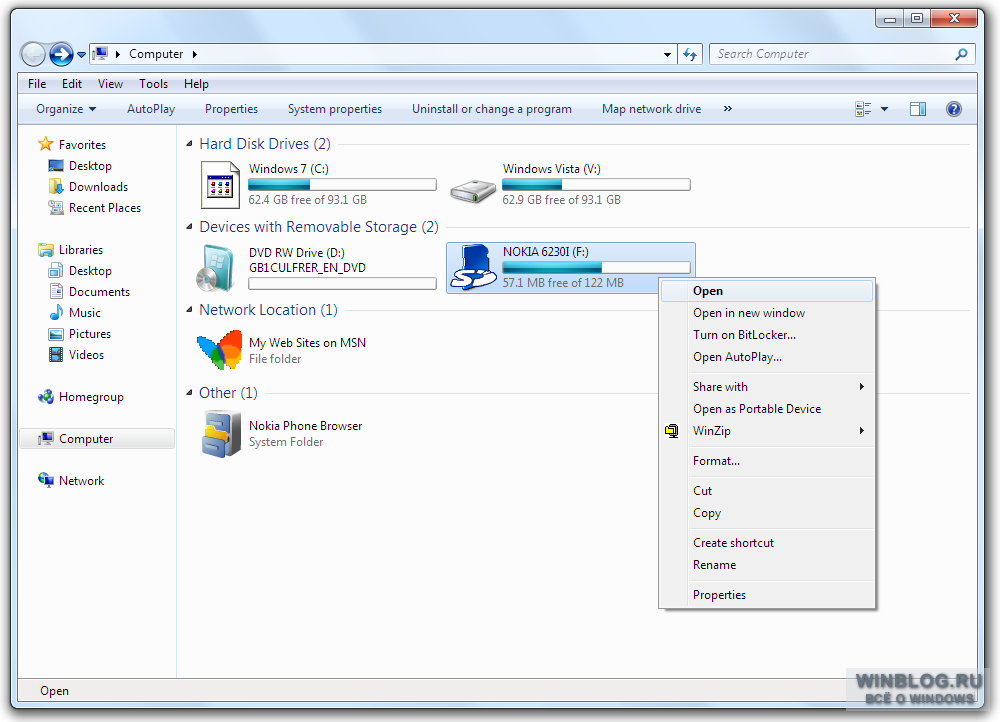Collapse the Hard Disk Drives group

tap(189, 144)
